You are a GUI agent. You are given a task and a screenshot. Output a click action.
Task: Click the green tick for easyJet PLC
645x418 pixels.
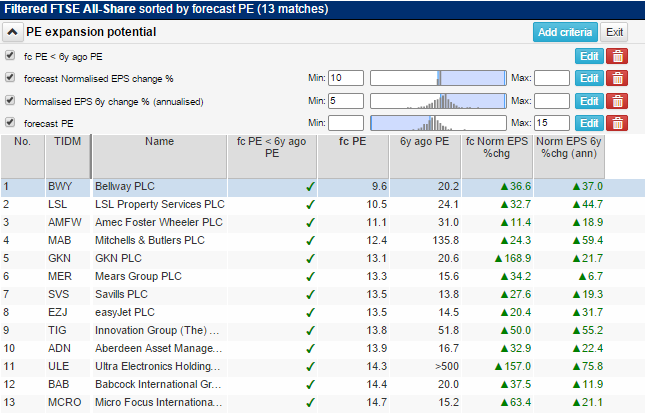click(x=310, y=313)
